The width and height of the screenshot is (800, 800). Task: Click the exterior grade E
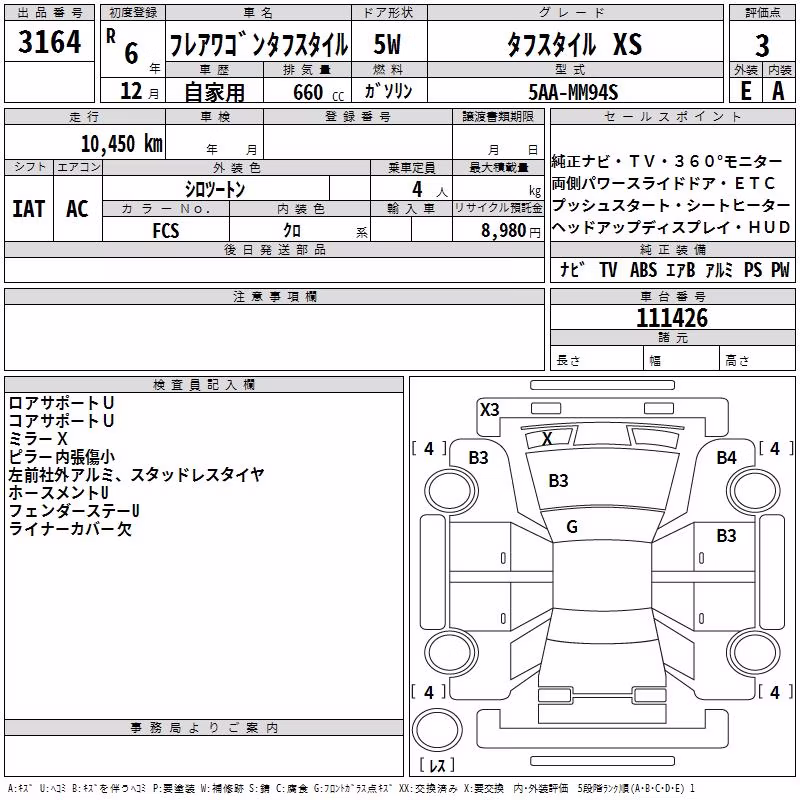(x=745, y=91)
